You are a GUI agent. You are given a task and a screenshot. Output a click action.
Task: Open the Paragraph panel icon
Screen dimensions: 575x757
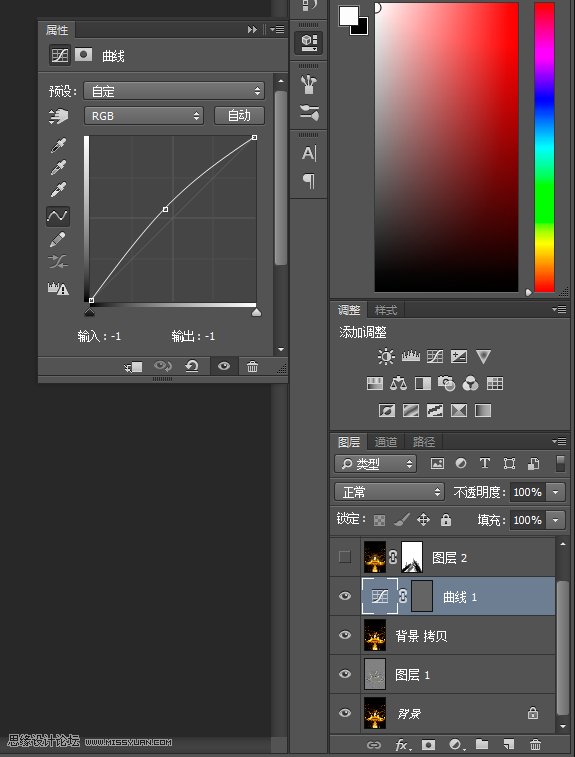pyautogui.click(x=309, y=181)
